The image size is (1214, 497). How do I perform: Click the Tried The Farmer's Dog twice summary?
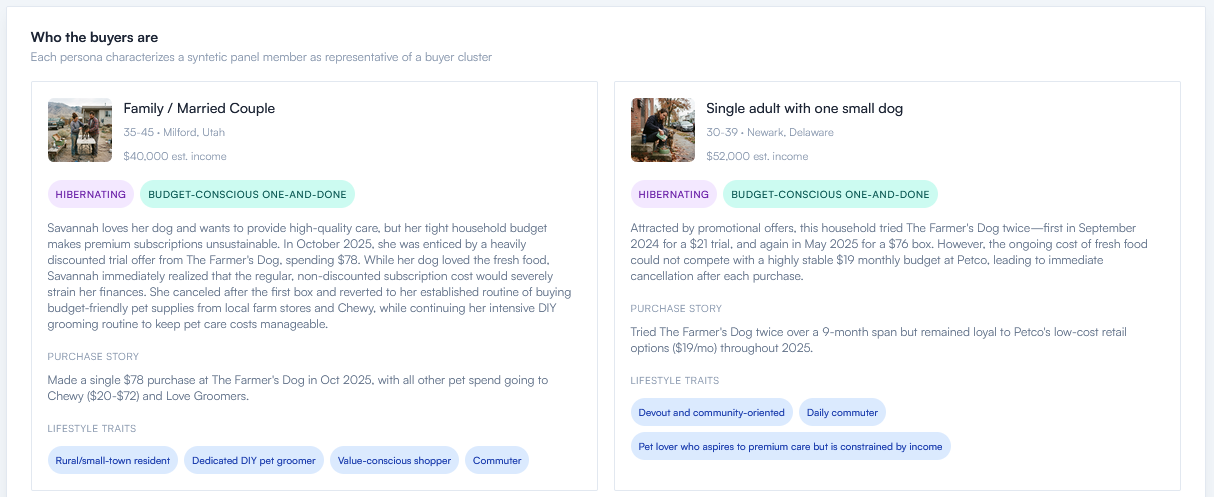coord(879,340)
